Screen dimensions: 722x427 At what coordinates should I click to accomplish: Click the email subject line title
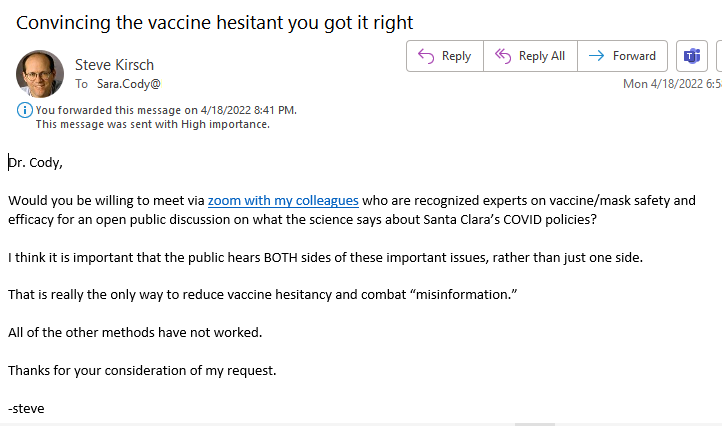point(215,23)
